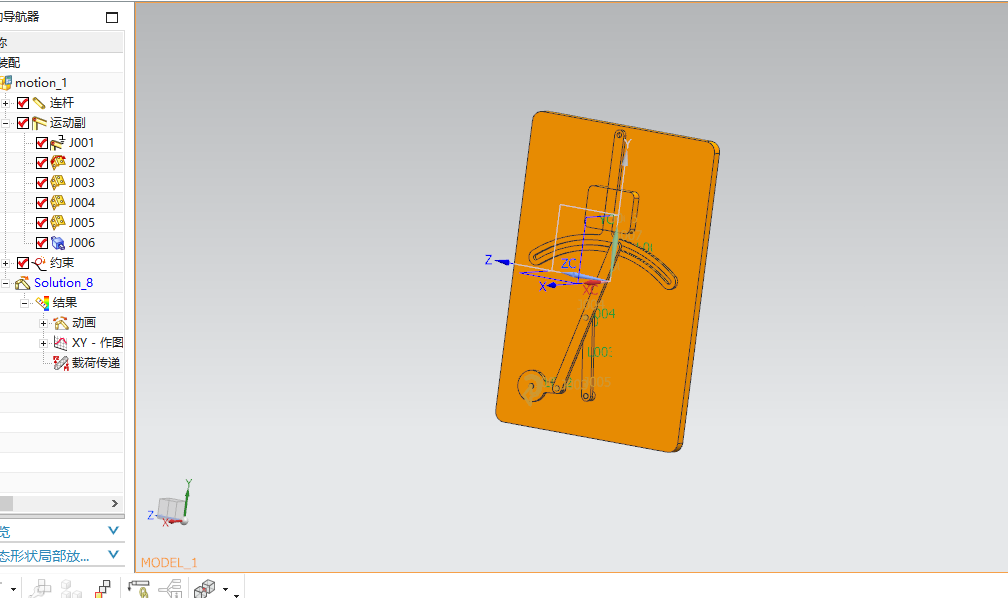Click the stepped squares toolbar icon
This screenshot has height=598, width=1008.
[x=103, y=588]
